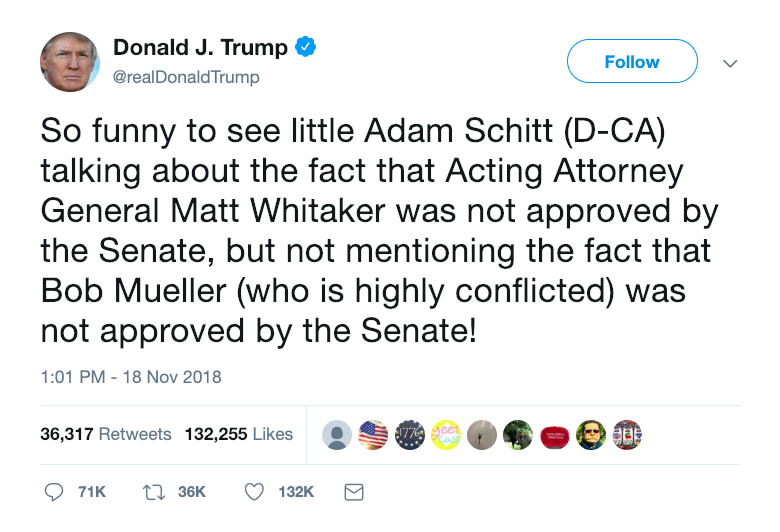This screenshot has height=532, width=780.
Task: Click the retweet arrows icon
Action: pos(154,493)
